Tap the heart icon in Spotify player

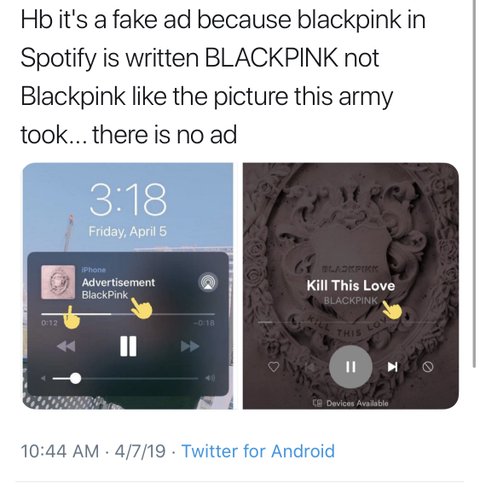(274, 367)
